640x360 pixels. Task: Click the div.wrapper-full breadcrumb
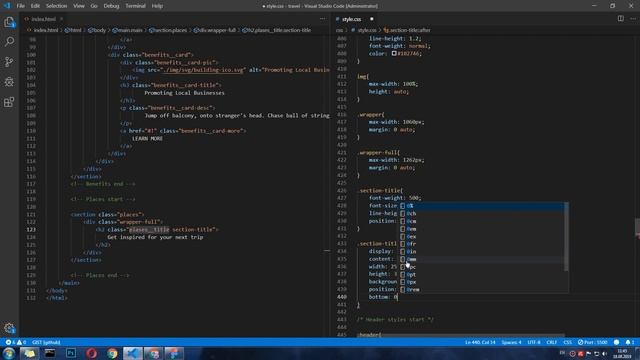click(215, 30)
